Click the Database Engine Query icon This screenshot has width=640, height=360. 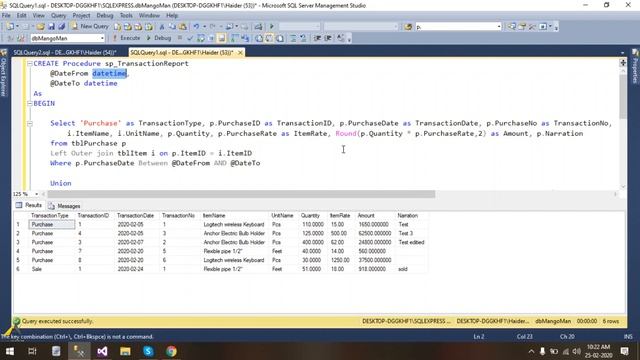click(x=117, y=27)
